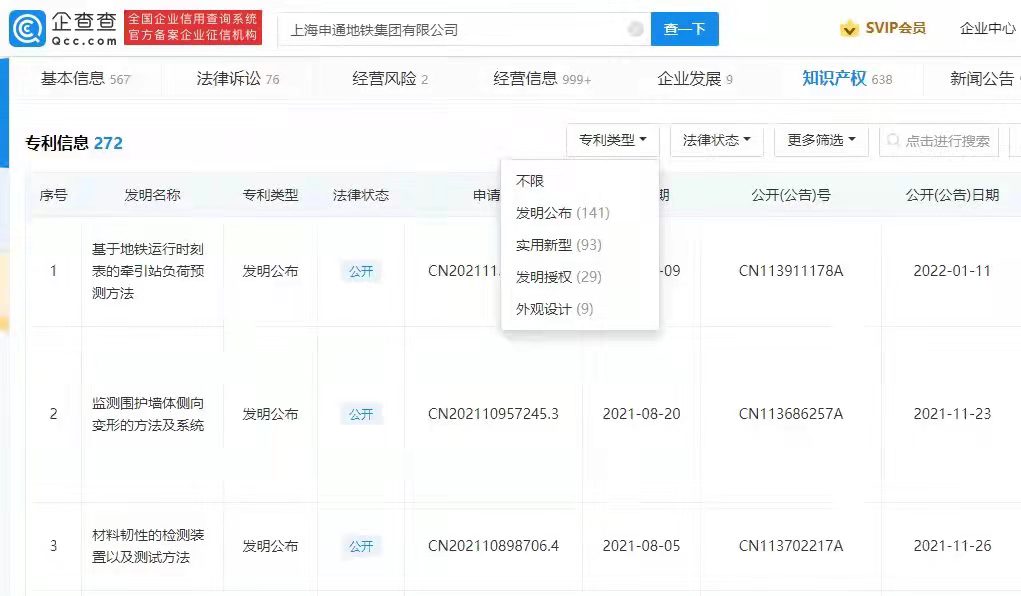
Task: Click application date 2021-08-20
Action: (641, 414)
